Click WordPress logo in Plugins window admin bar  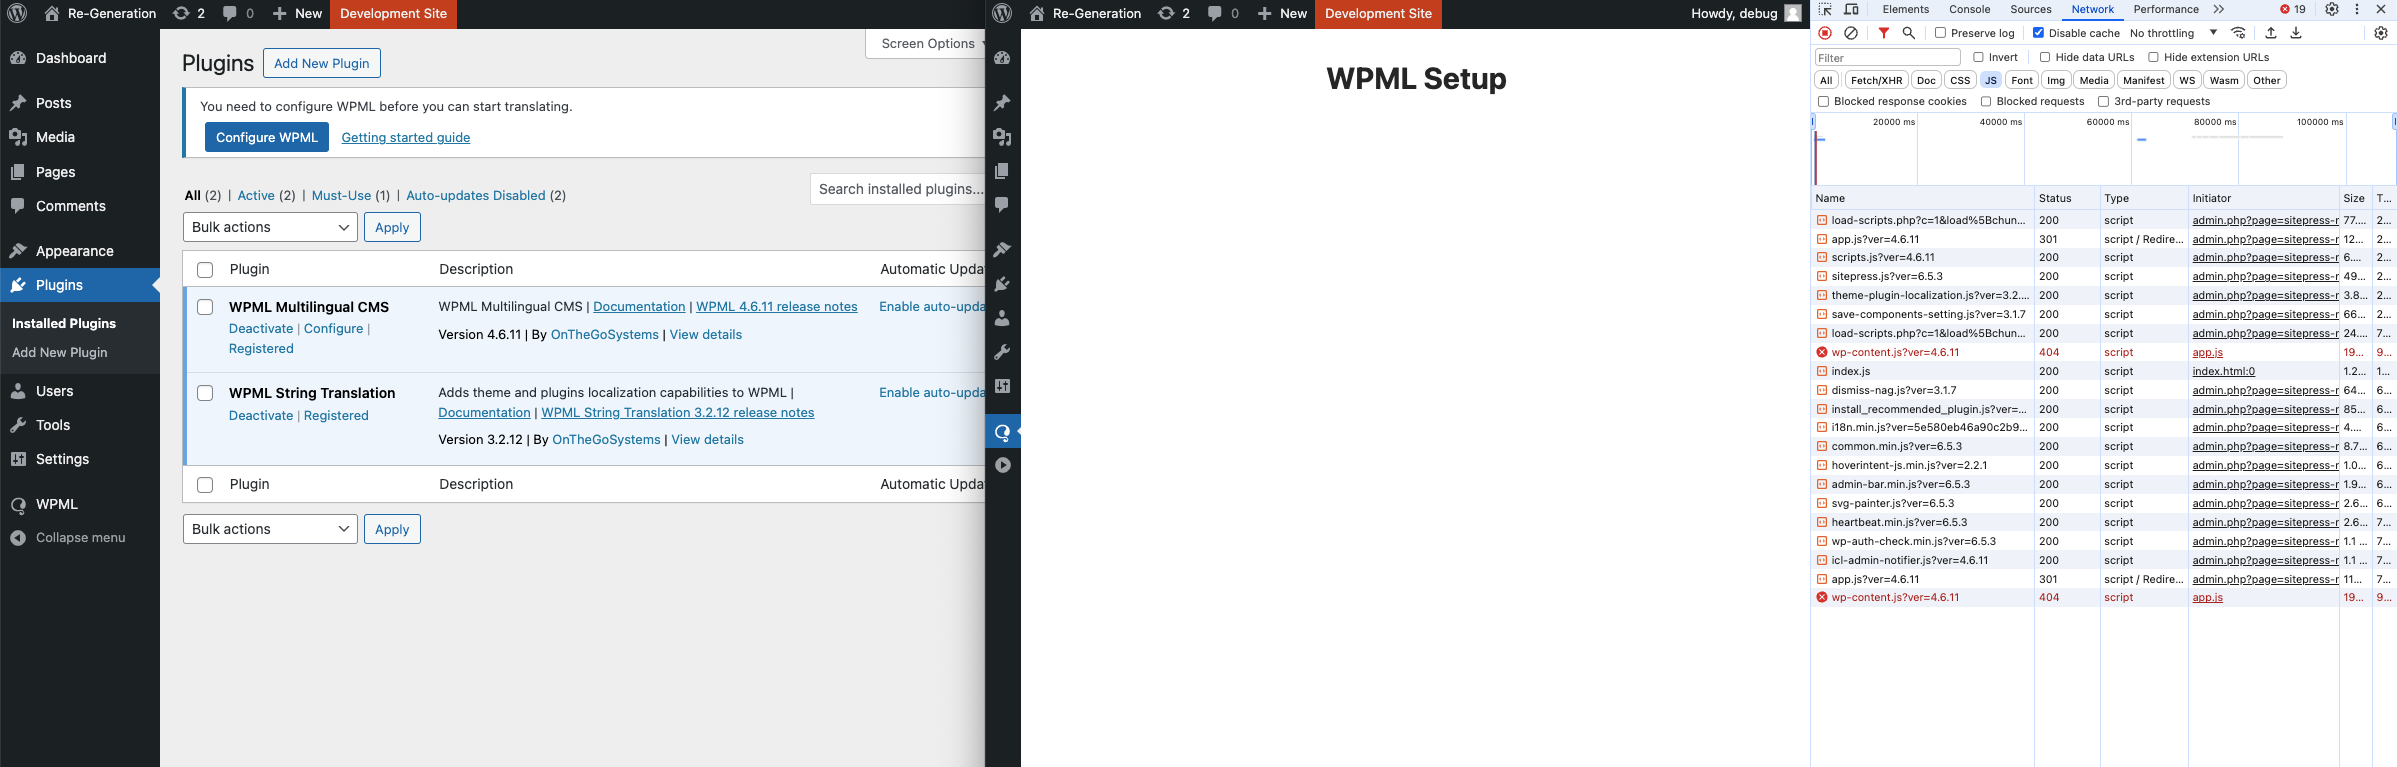click(17, 13)
